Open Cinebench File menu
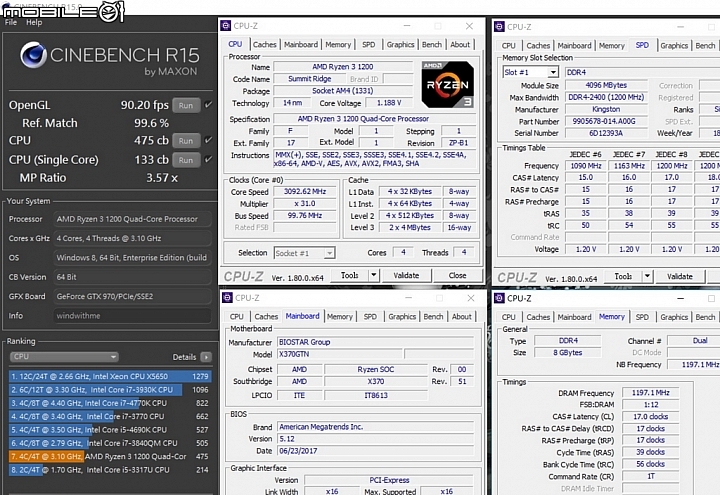 [x=10, y=22]
